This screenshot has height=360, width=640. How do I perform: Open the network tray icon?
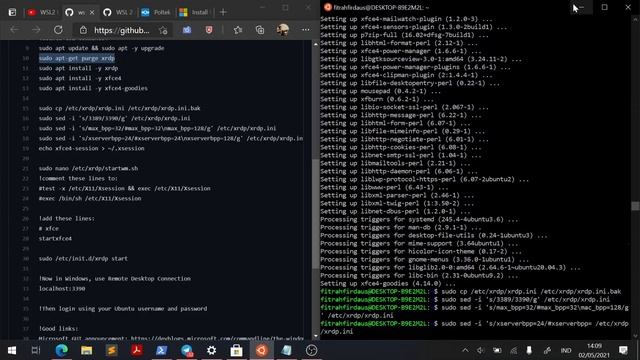[x=513, y=350]
